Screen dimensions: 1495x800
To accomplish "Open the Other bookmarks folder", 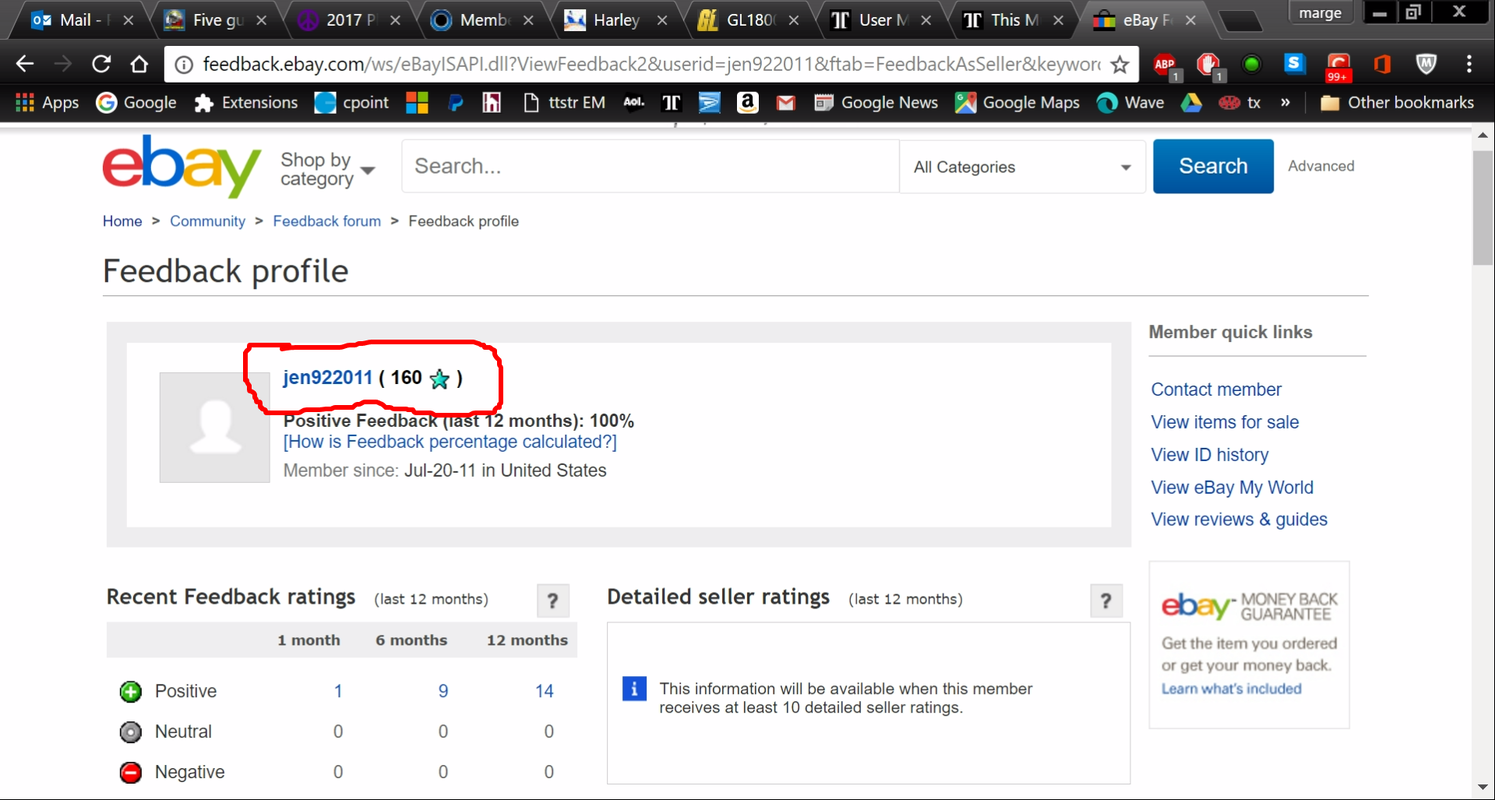I will (x=1397, y=102).
